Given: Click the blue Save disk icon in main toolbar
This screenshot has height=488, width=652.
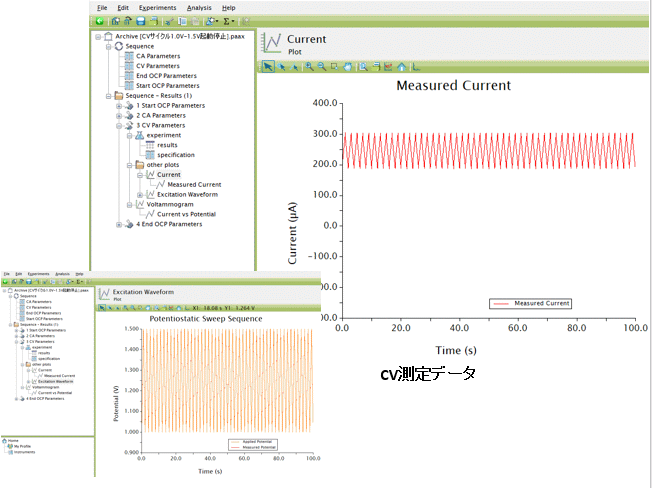Looking at the screenshot, I should point(141,21).
